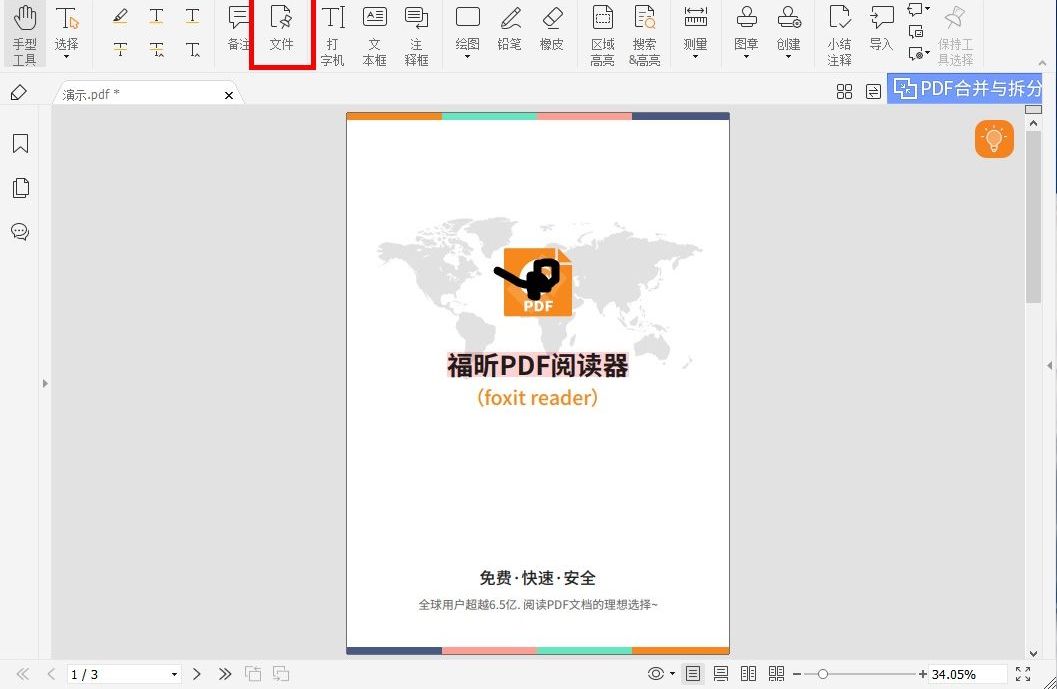The height and width of the screenshot is (689, 1057).
Task: Enable 区域高亮 area highlight tool
Action: (x=602, y=33)
